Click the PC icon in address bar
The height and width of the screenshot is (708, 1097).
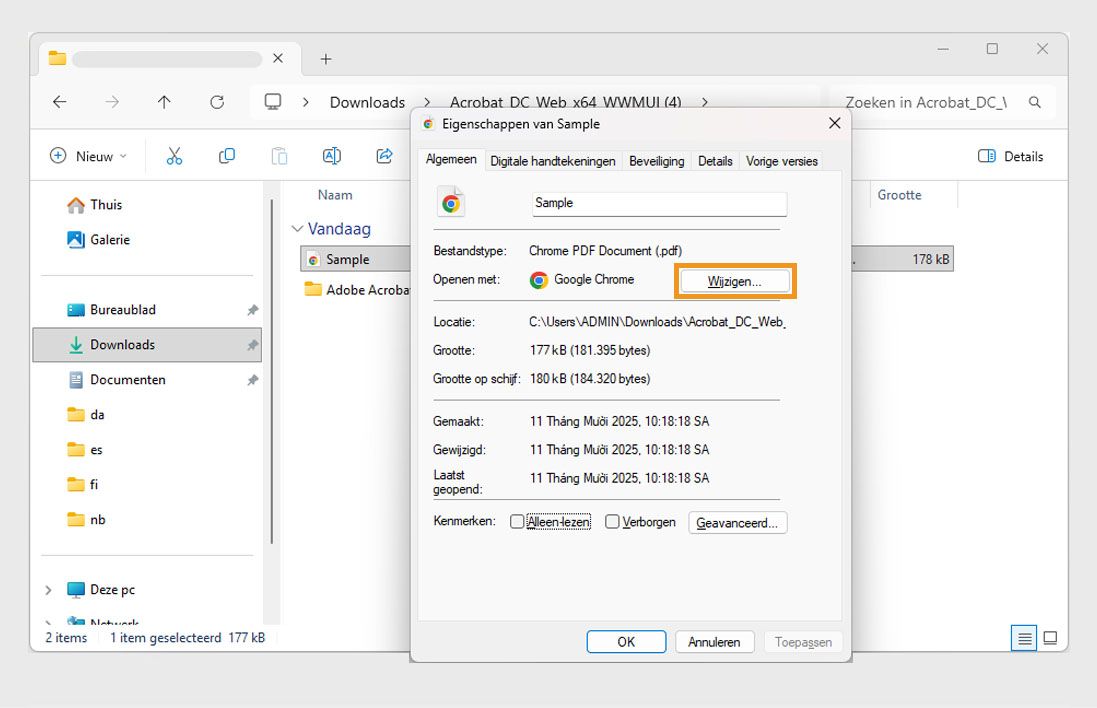[x=273, y=102]
